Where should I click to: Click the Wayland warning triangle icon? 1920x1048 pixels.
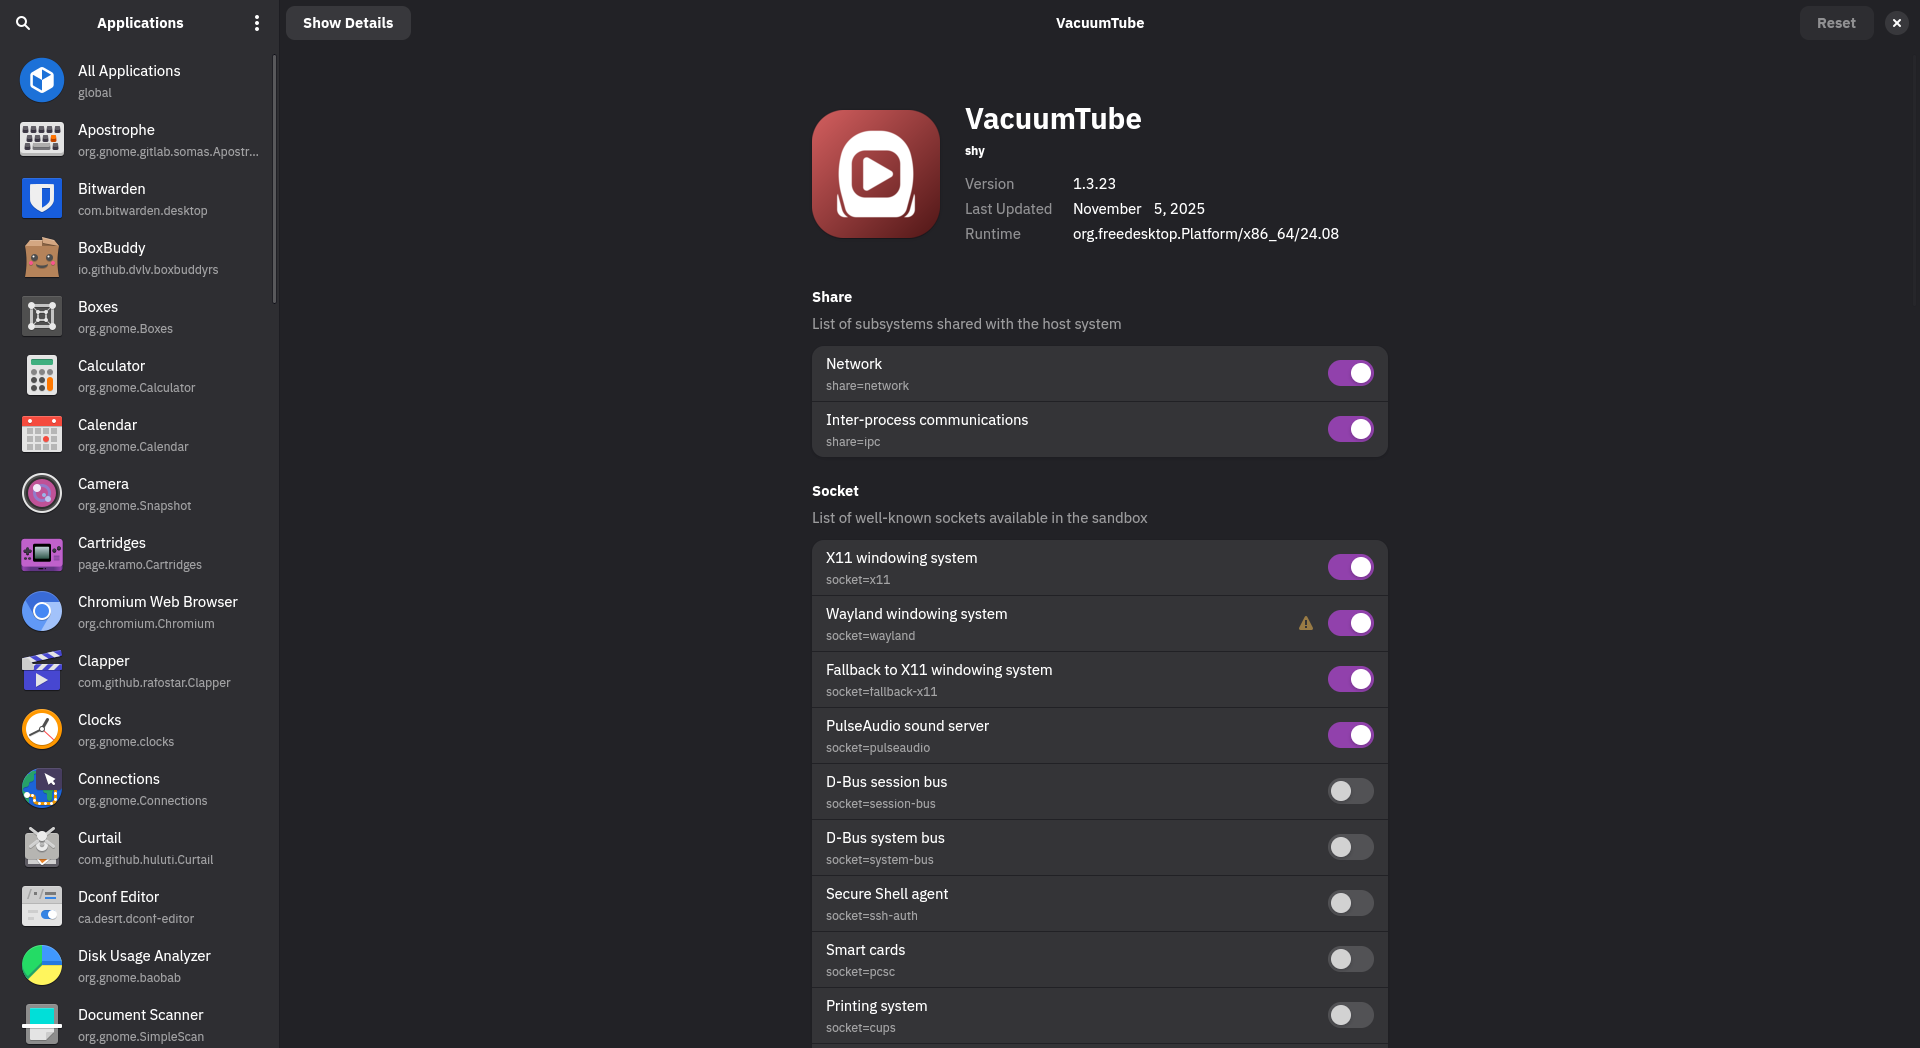point(1306,623)
